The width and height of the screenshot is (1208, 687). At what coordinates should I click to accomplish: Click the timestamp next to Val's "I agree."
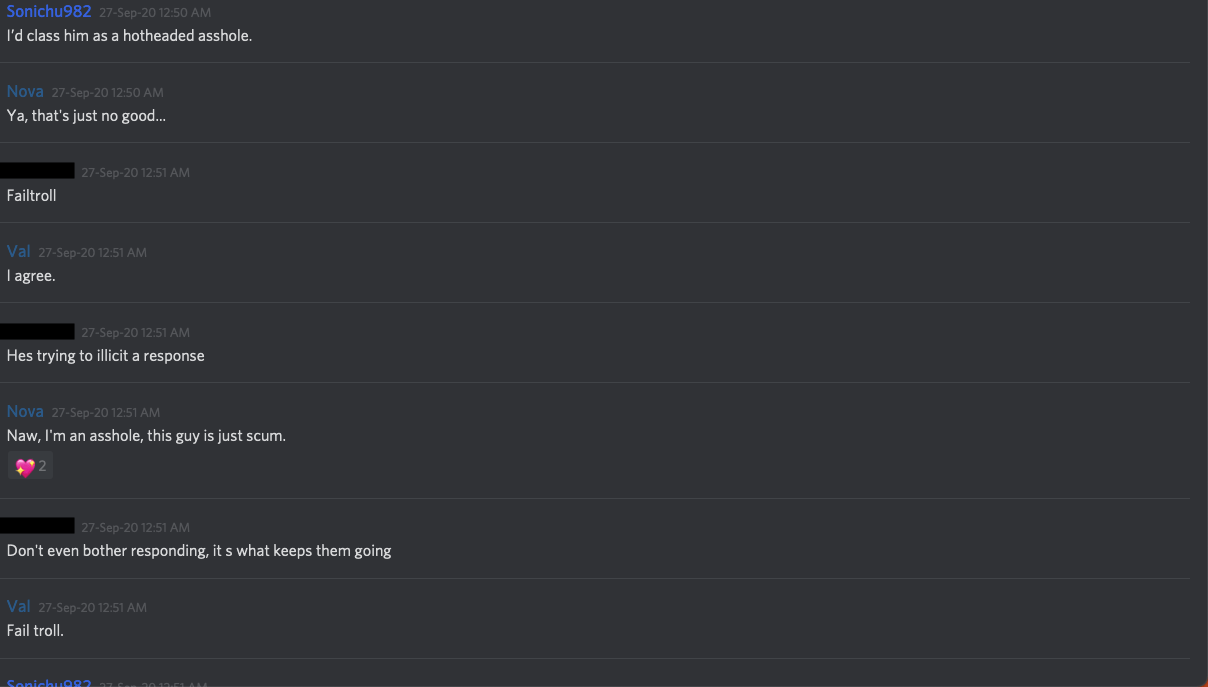tap(92, 253)
